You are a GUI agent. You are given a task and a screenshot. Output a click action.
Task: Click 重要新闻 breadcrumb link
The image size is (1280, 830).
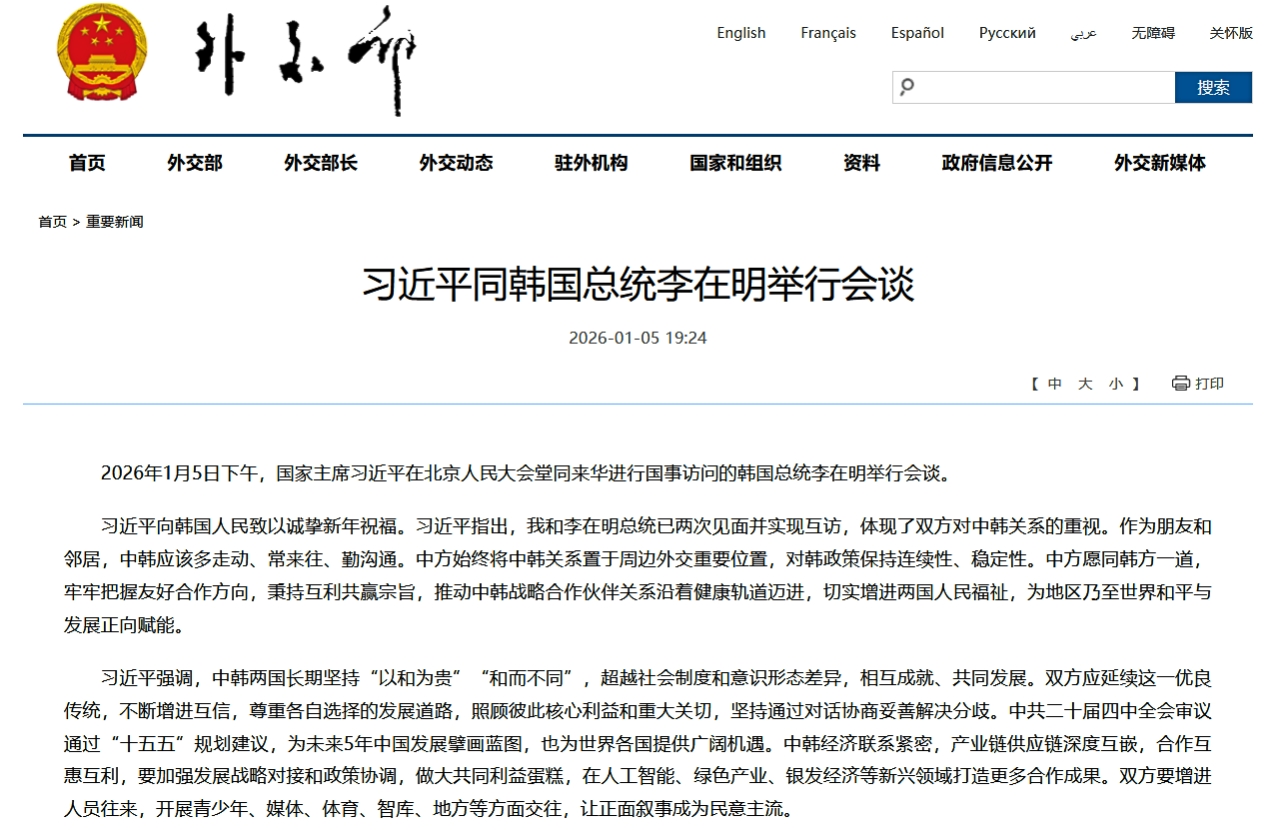pos(114,222)
